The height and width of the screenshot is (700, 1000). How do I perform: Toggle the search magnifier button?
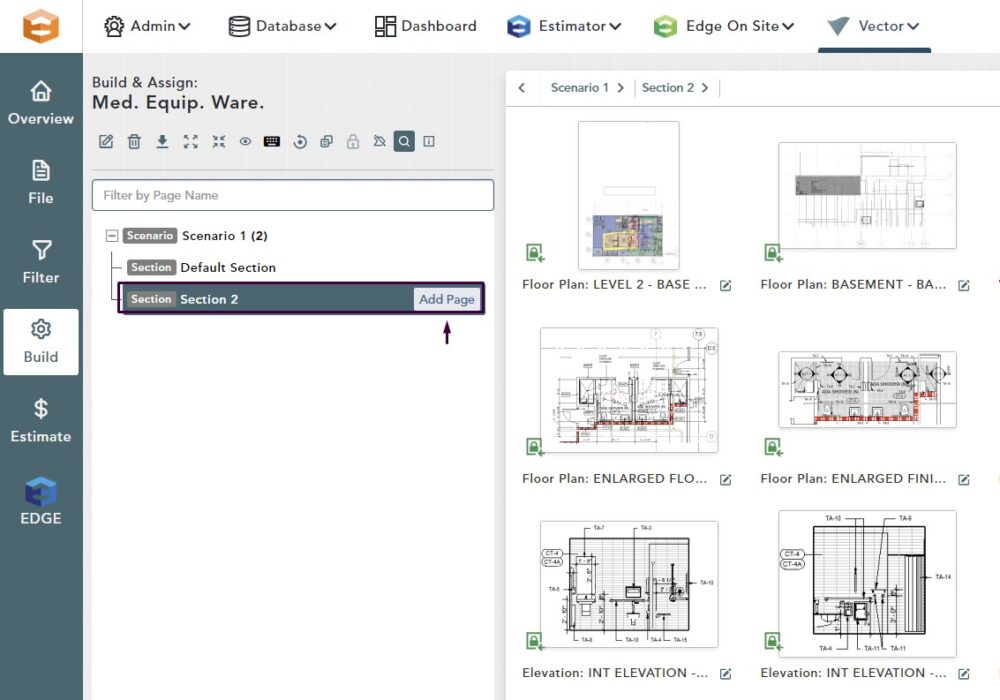coord(403,142)
